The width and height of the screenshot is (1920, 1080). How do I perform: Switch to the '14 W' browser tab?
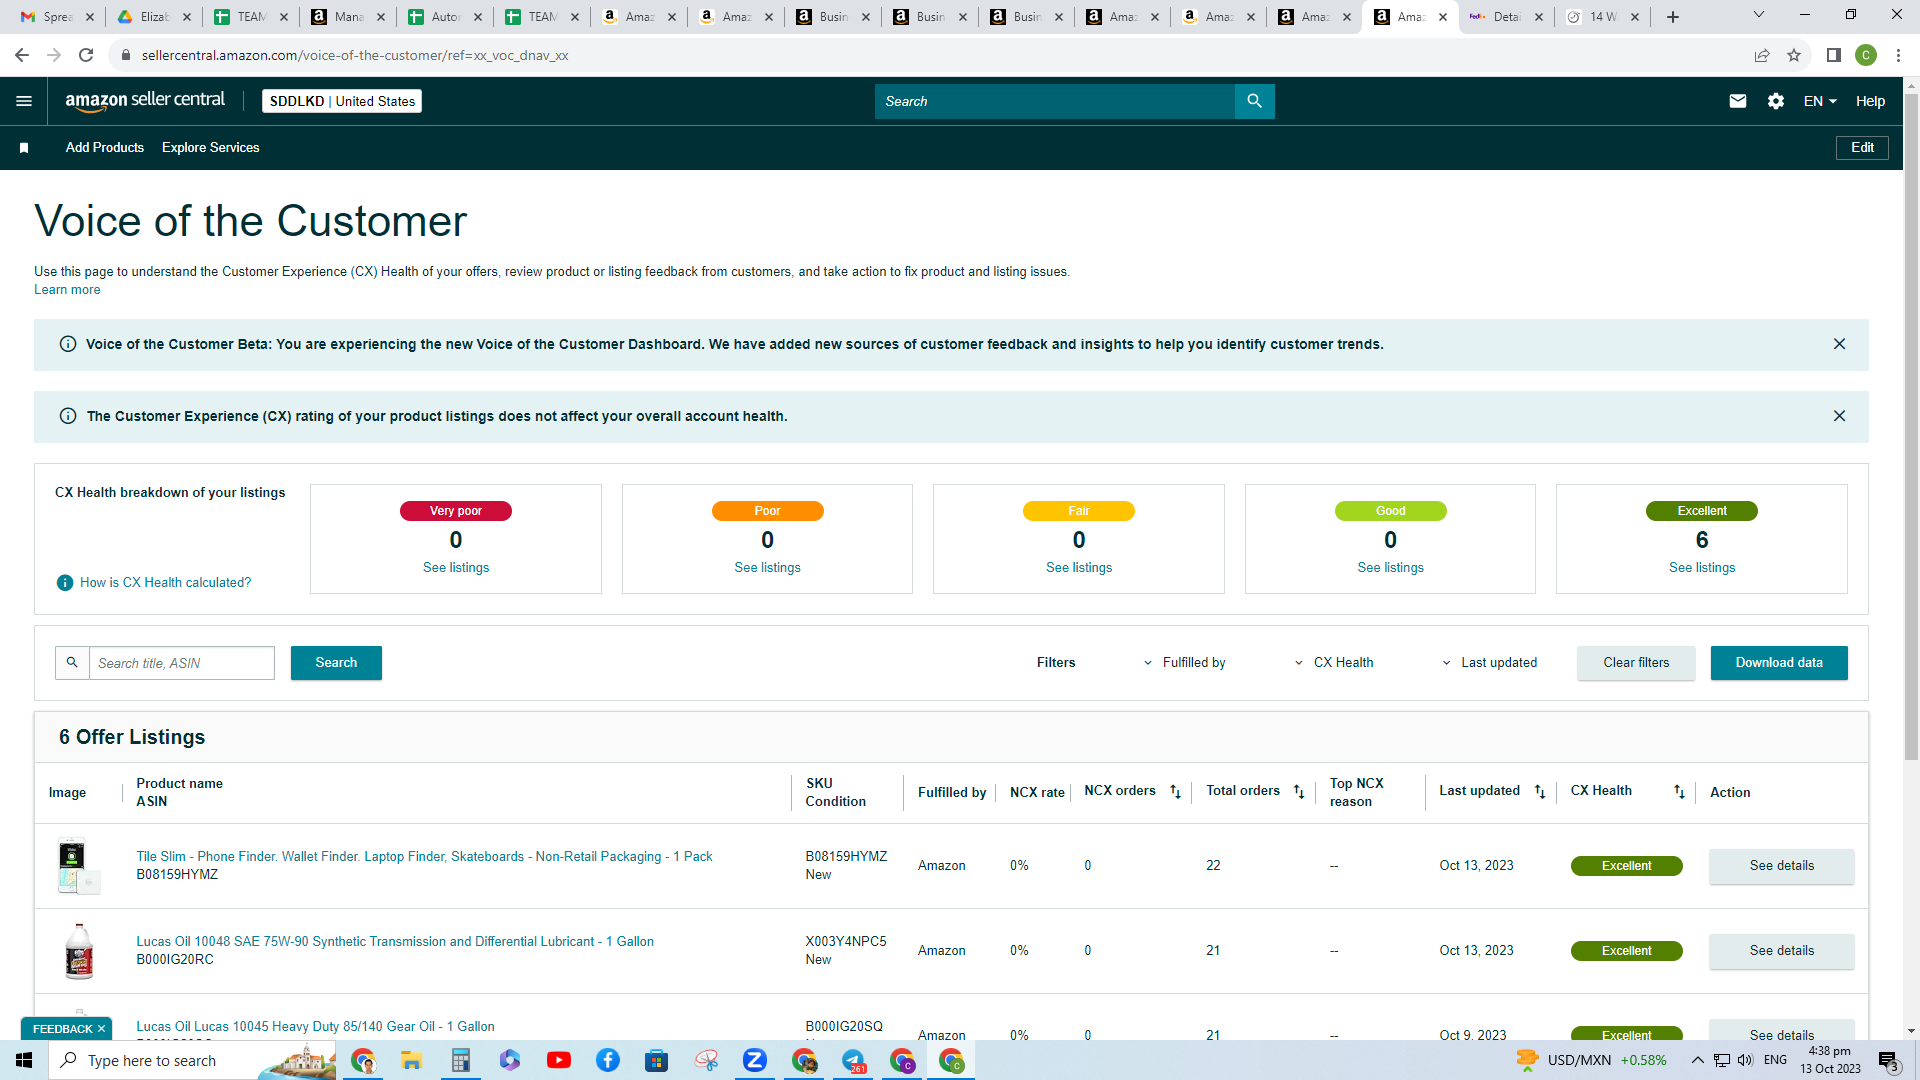1603,17
